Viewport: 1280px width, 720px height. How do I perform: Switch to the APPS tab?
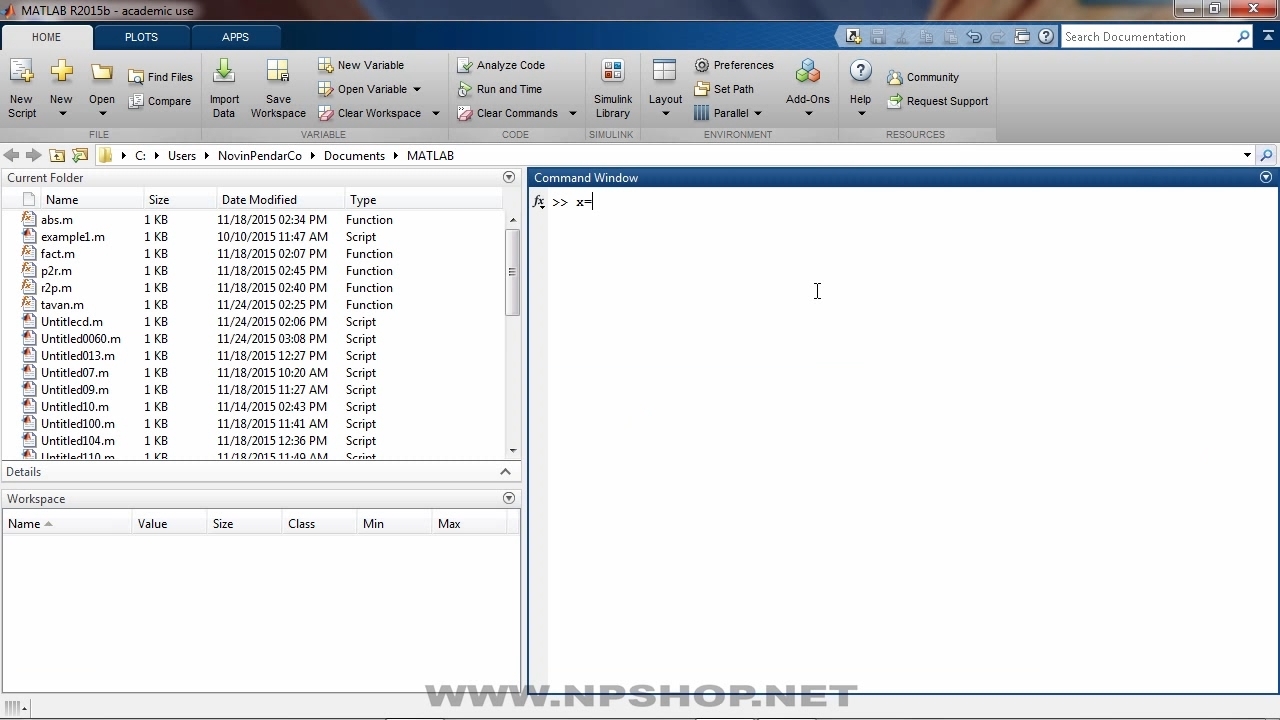(x=235, y=37)
